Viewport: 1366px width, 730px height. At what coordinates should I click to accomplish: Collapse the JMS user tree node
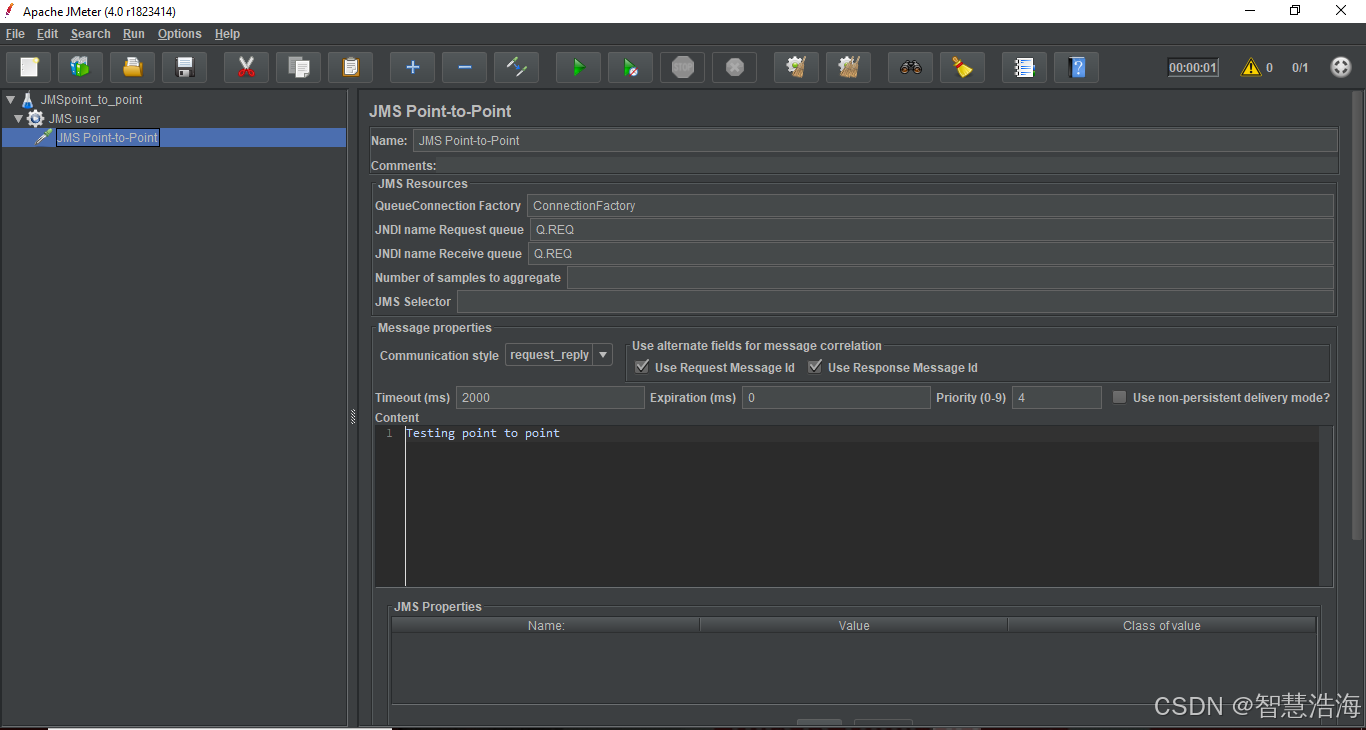[18, 119]
